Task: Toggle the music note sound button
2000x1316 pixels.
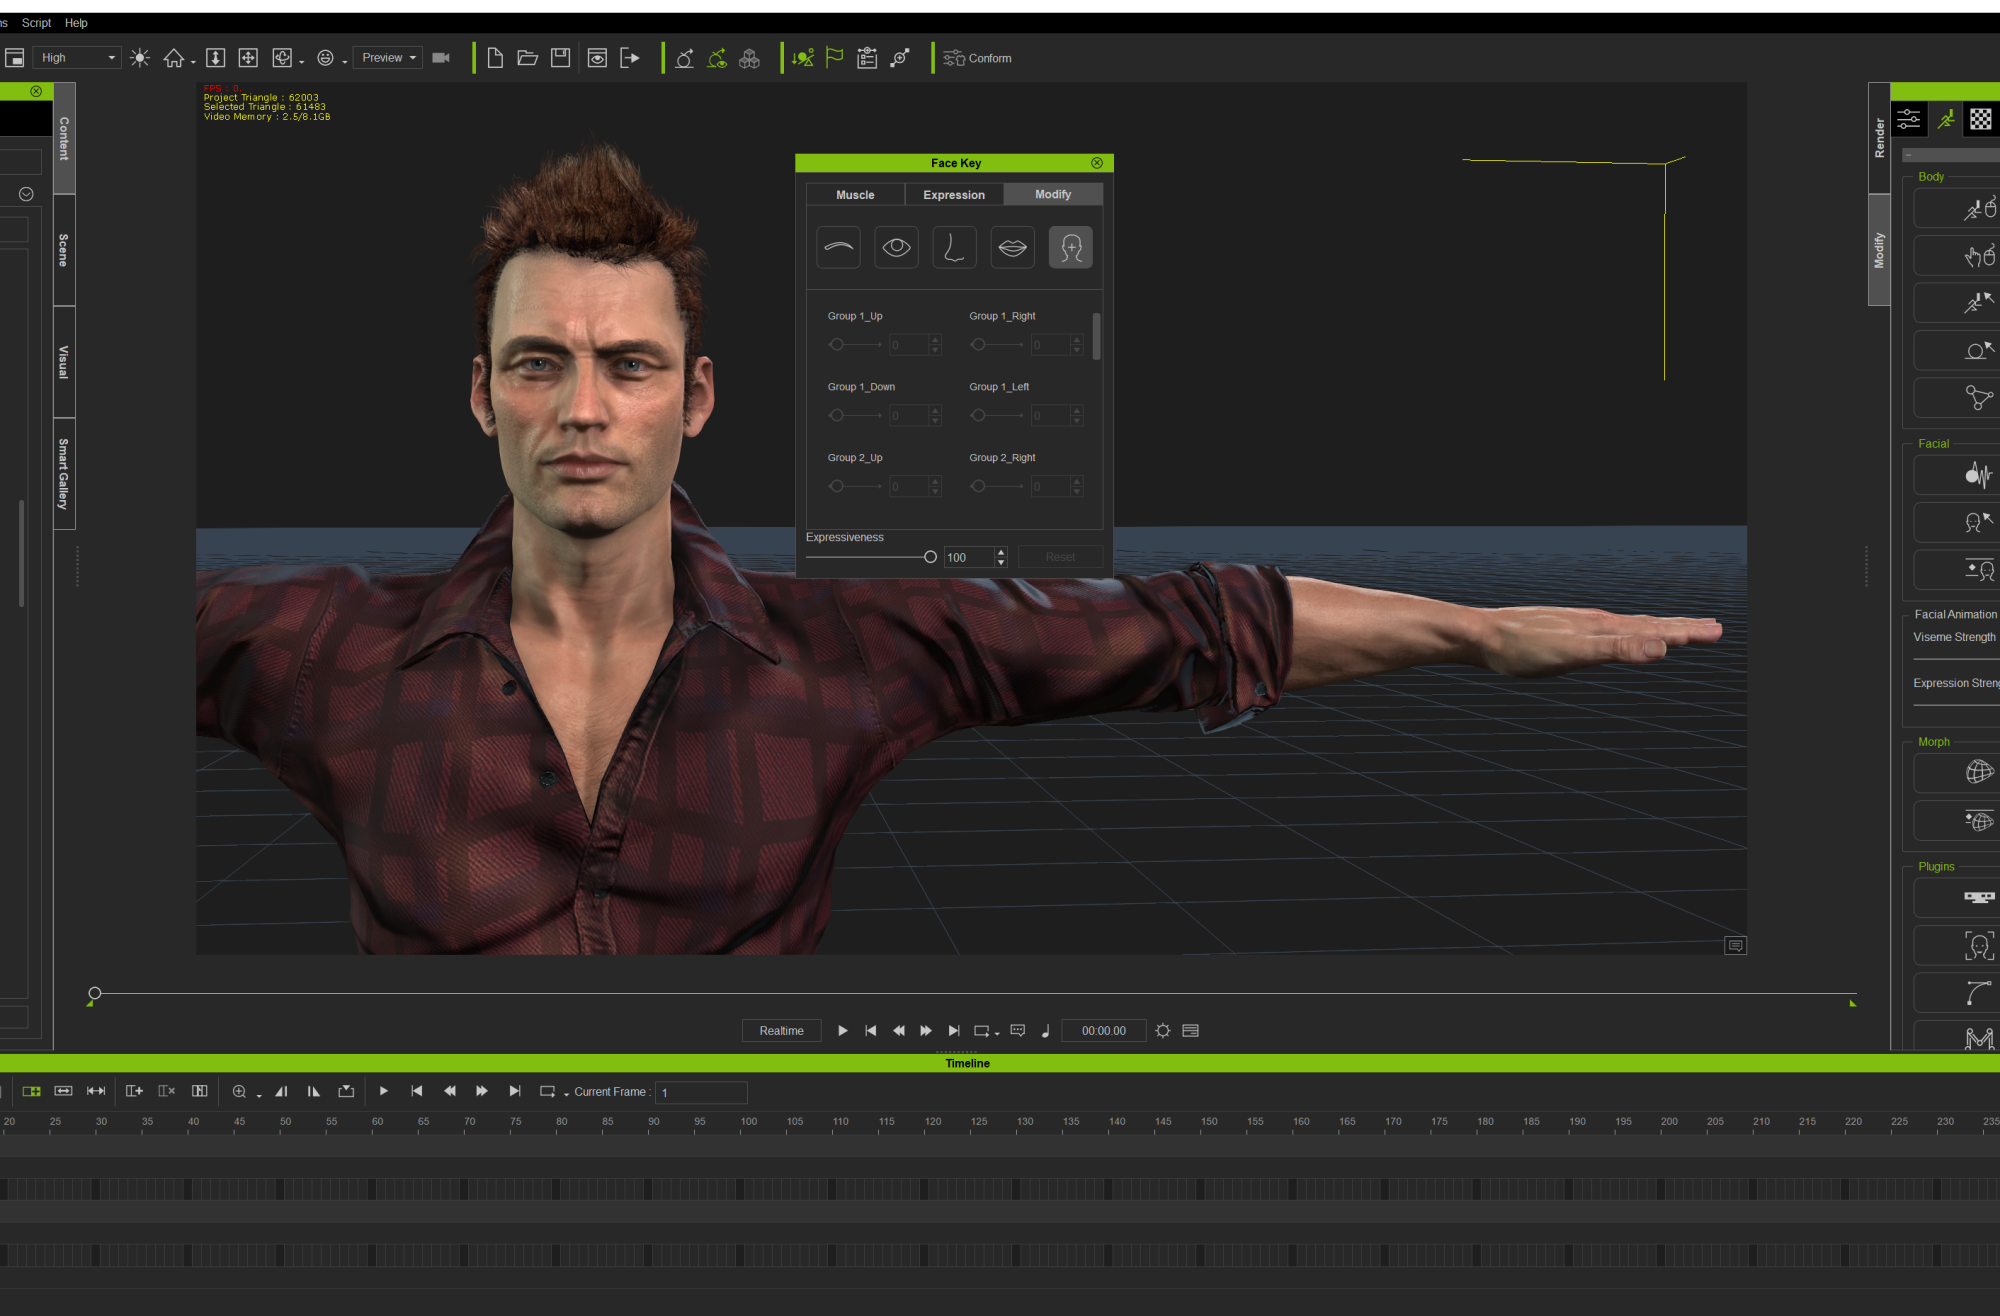Action: point(1045,1031)
